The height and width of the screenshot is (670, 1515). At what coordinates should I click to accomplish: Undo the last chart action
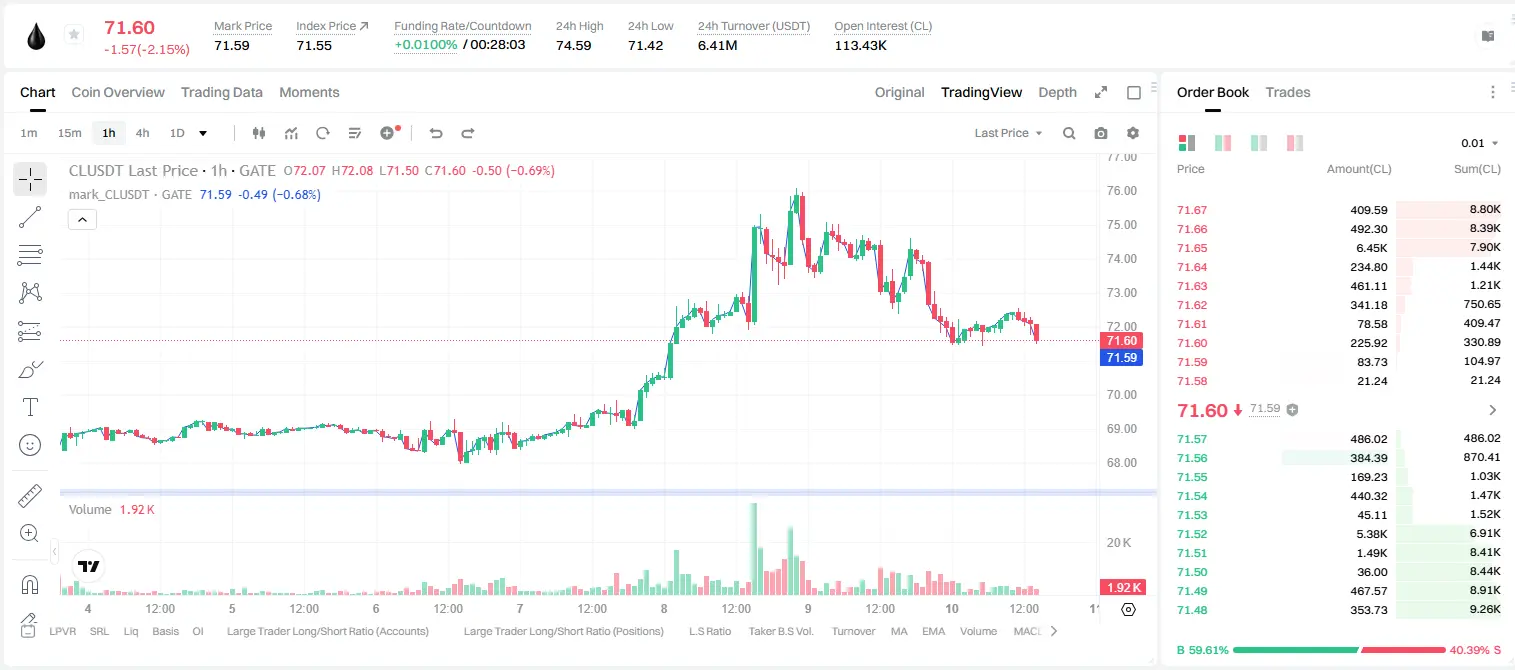[x=435, y=133]
